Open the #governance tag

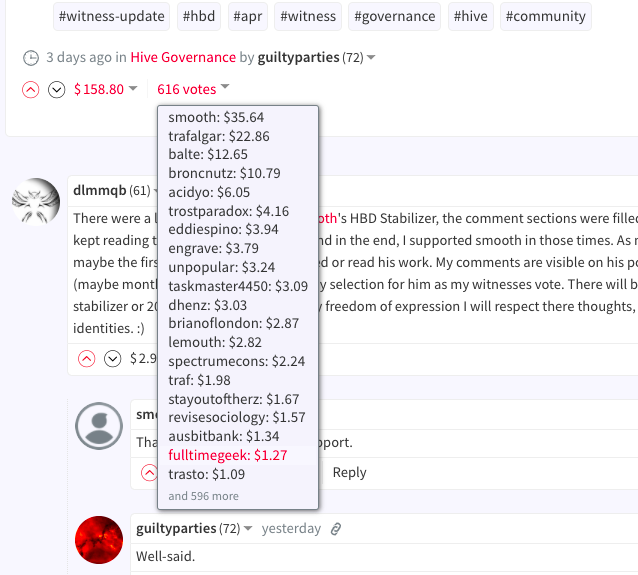click(394, 16)
